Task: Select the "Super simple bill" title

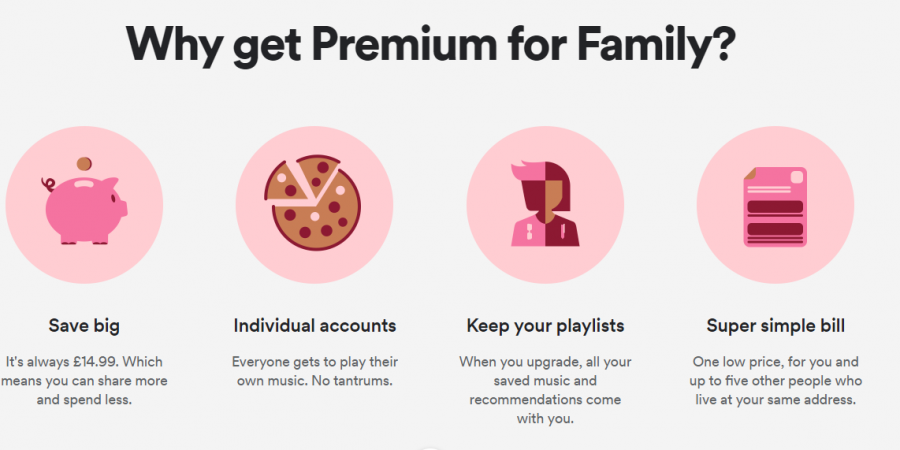Action: [x=775, y=325]
